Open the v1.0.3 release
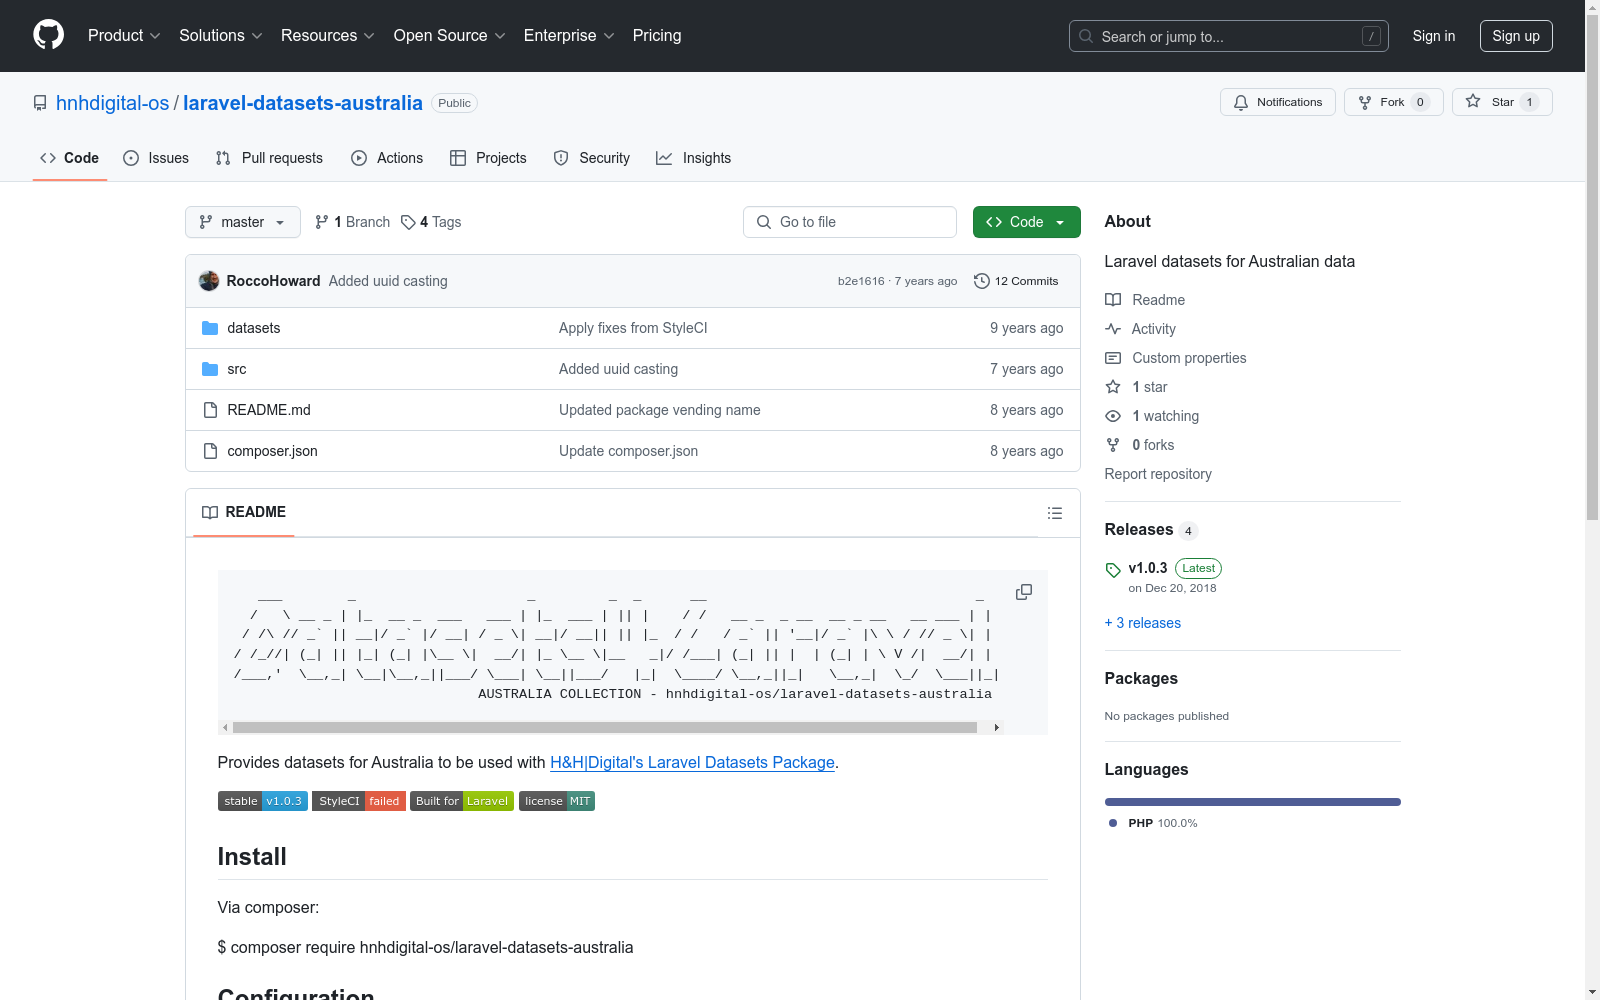This screenshot has width=1600, height=1000. tap(1148, 568)
